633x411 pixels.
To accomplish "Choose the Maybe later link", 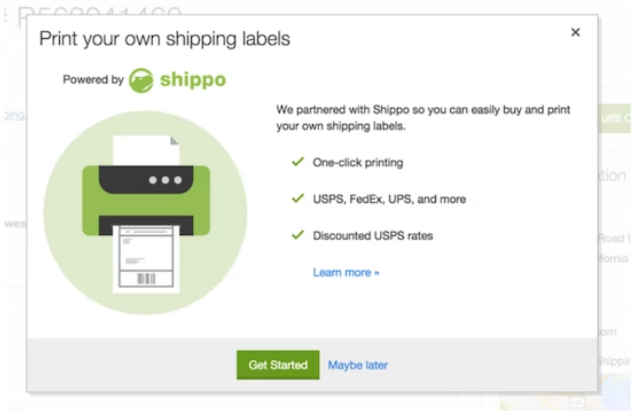I will pos(358,365).
